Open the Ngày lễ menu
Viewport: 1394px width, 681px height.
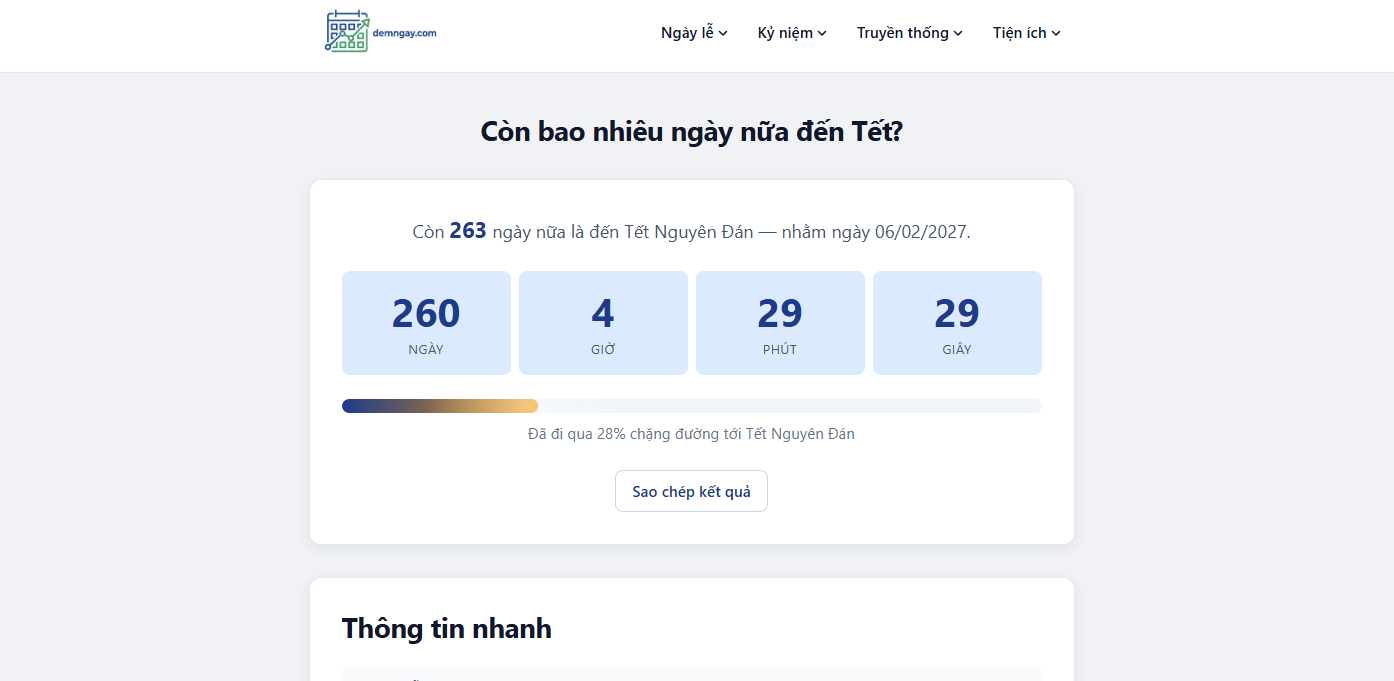pyautogui.click(x=694, y=33)
